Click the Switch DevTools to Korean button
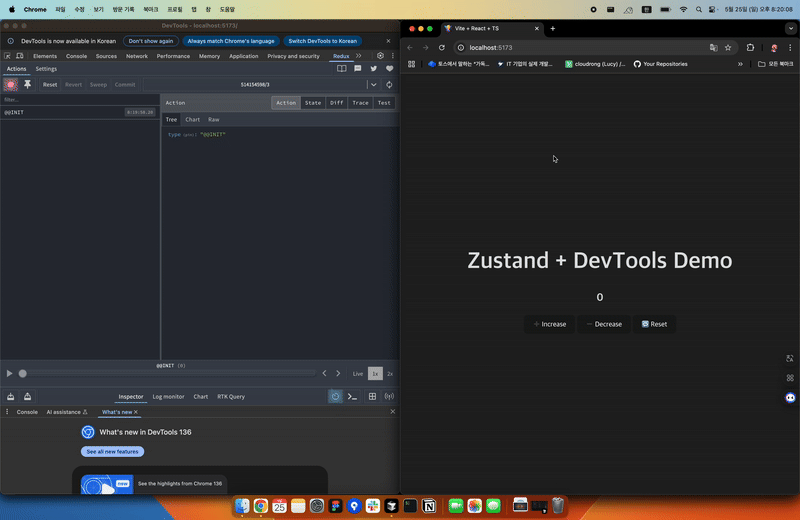This screenshot has width=800, height=520. [322, 41]
